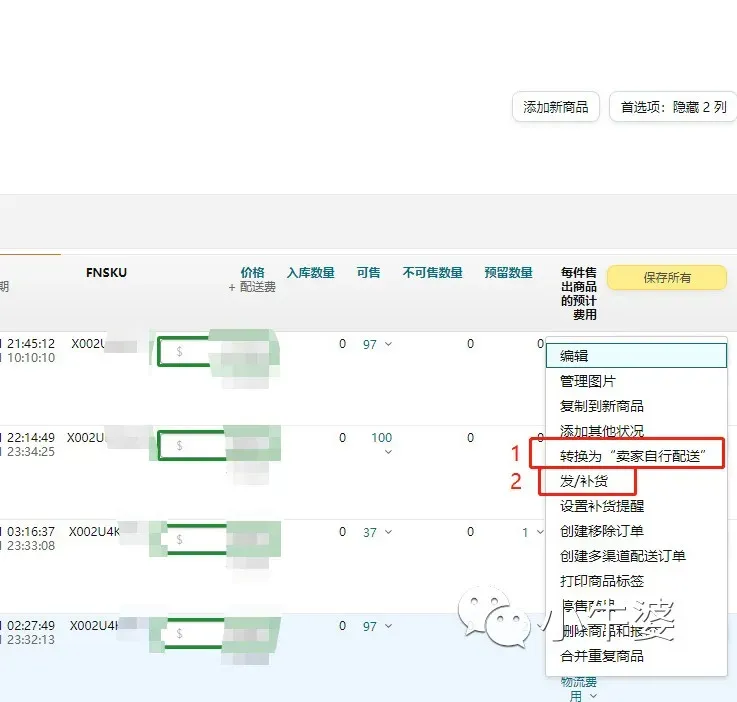Screen dimensions: 737x702
Task: Open 首选项: 隐藏 2 列 preferences
Action: [x=673, y=107]
